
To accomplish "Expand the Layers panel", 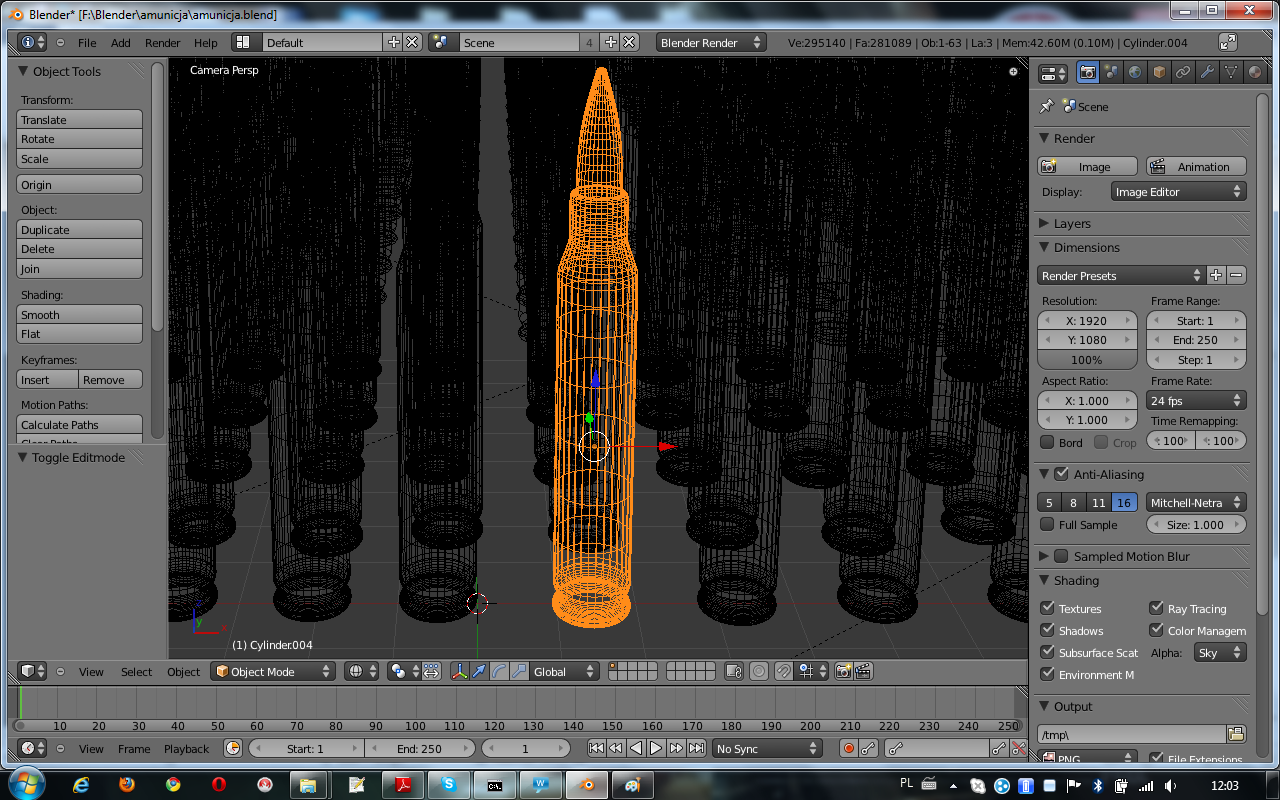I will tap(1072, 223).
